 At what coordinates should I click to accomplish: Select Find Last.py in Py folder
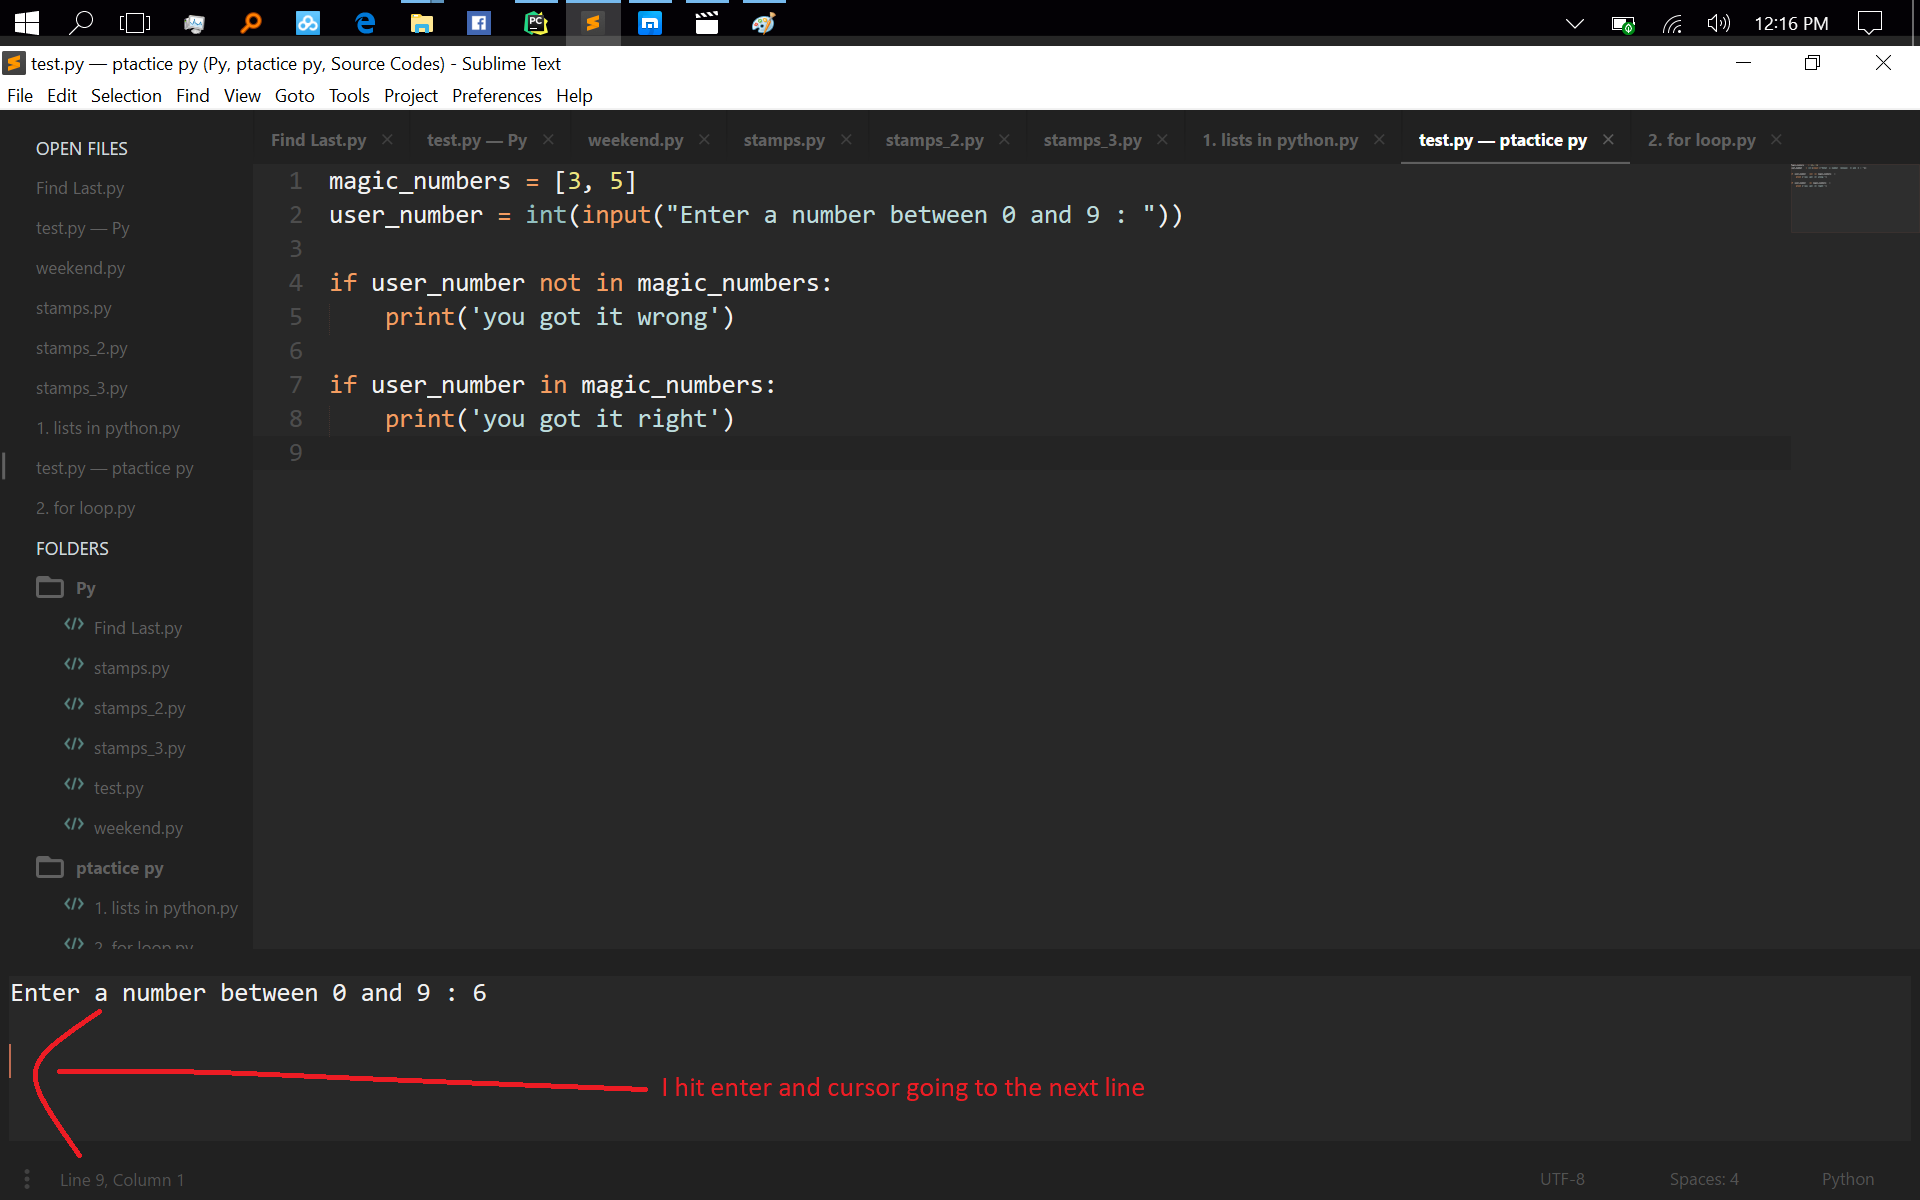coord(140,626)
